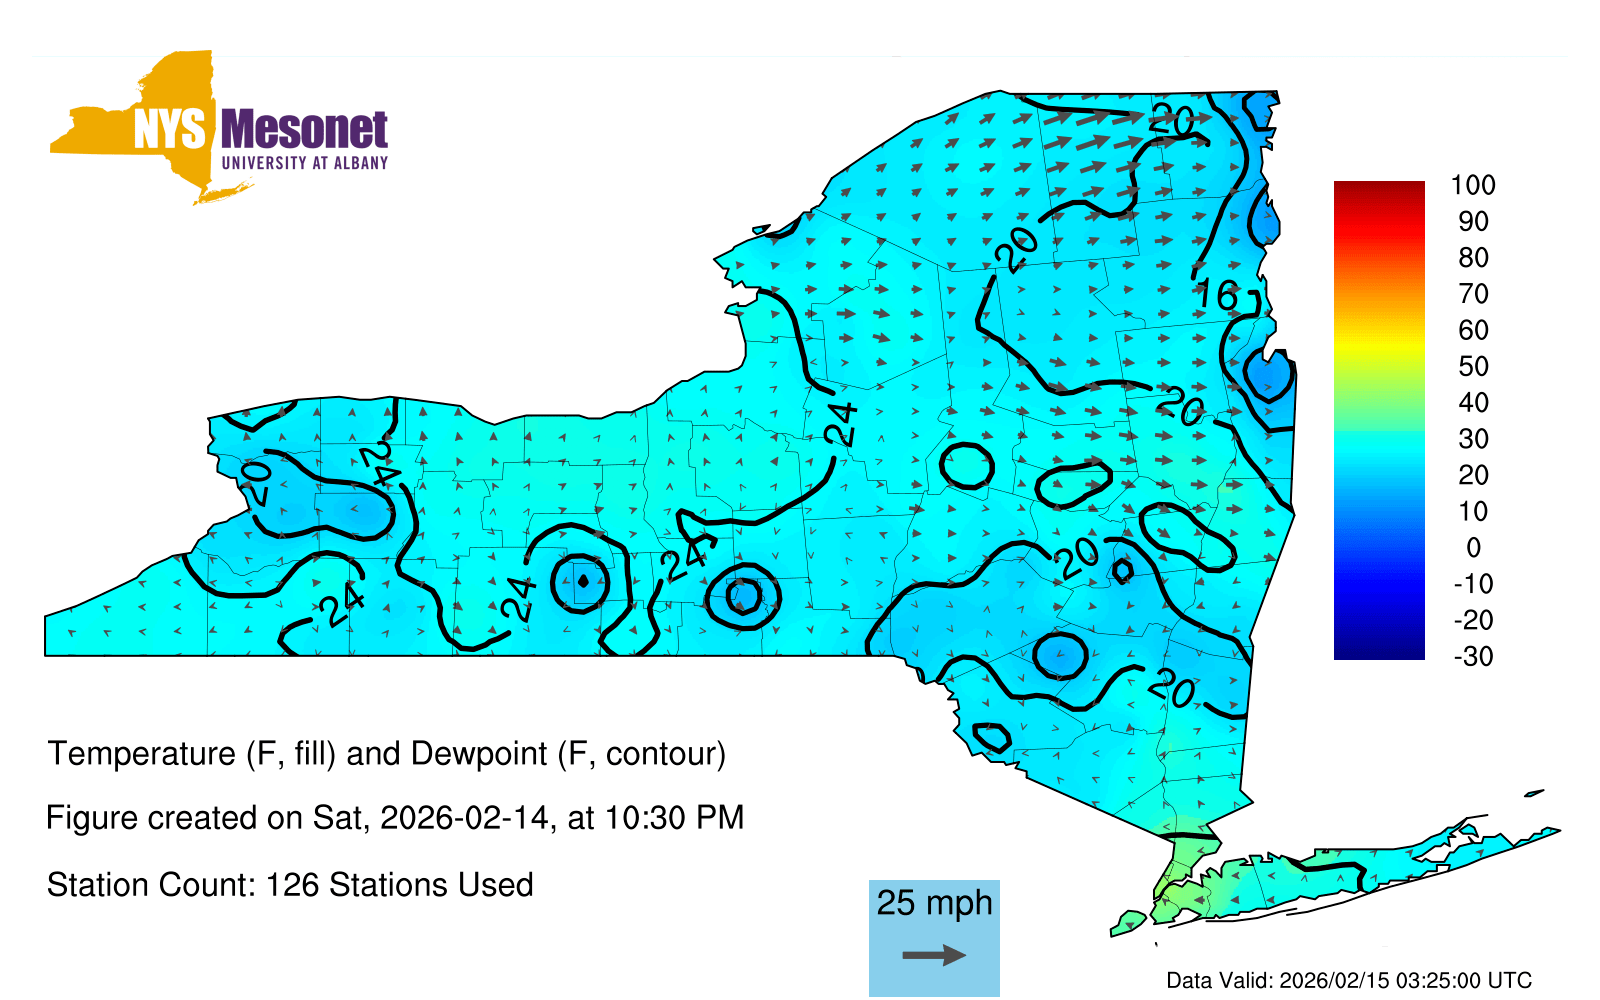Select the purple Mesonet wordmark

pyautogui.click(x=304, y=130)
